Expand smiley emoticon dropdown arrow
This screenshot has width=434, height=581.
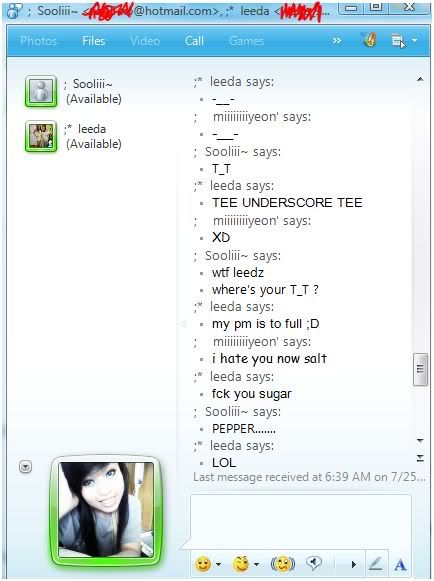[x=218, y=564]
